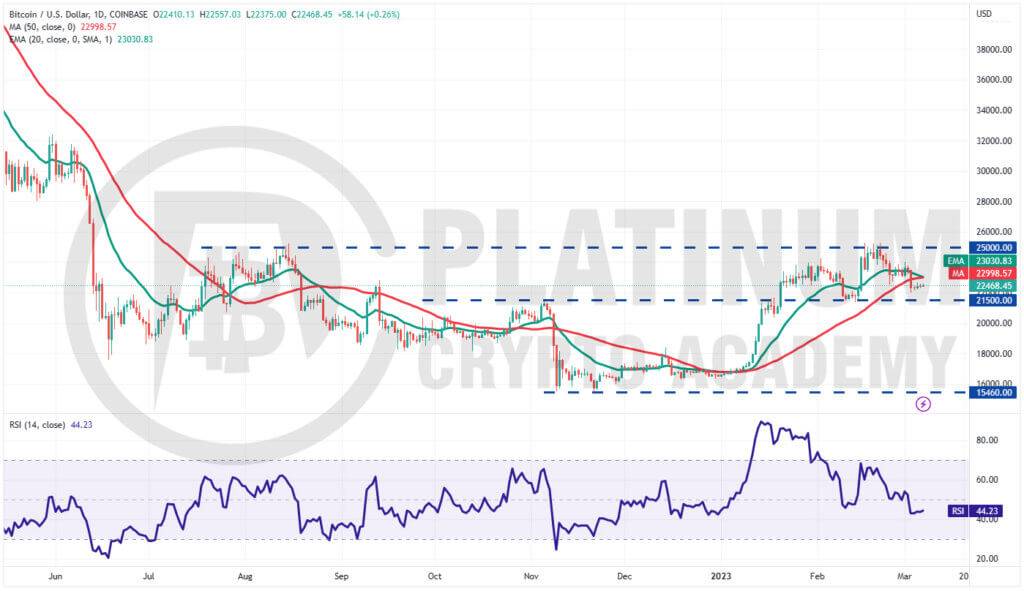Click the 25000.00 price level label
The image size is (1024, 591).
click(x=993, y=248)
